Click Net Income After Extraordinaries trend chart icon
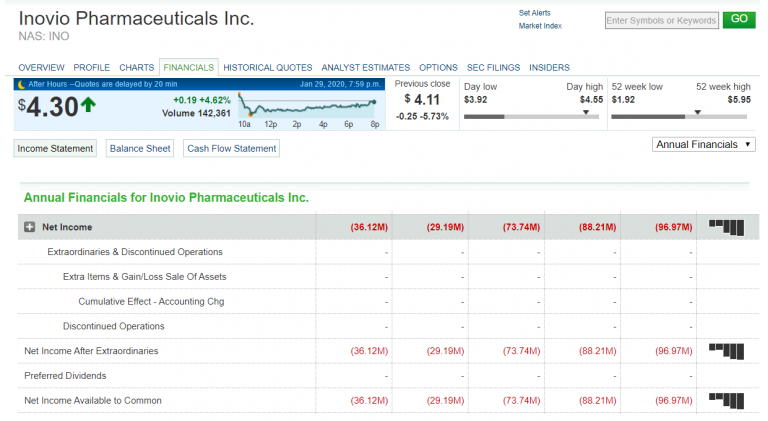This screenshot has width=768, height=421. [x=726, y=350]
